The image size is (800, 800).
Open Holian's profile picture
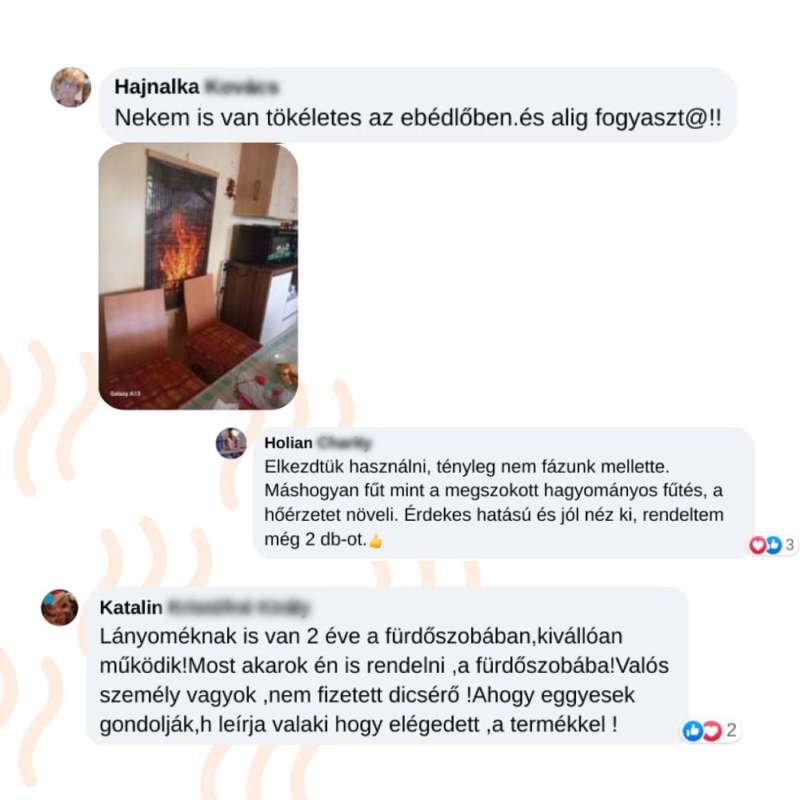[231, 443]
